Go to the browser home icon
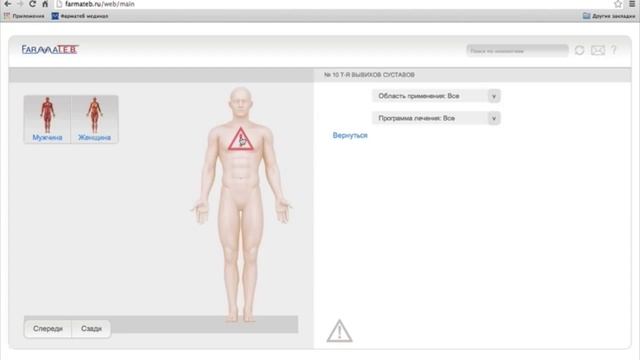The height and width of the screenshot is (360, 640). coord(45,4)
